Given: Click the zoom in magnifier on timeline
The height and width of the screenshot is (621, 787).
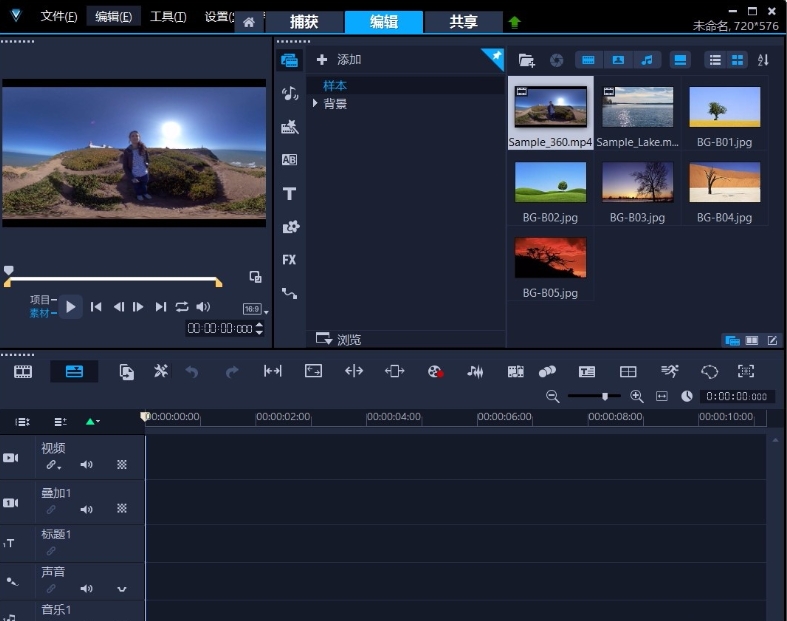Looking at the screenshot, I should click(x=637, y=397).
